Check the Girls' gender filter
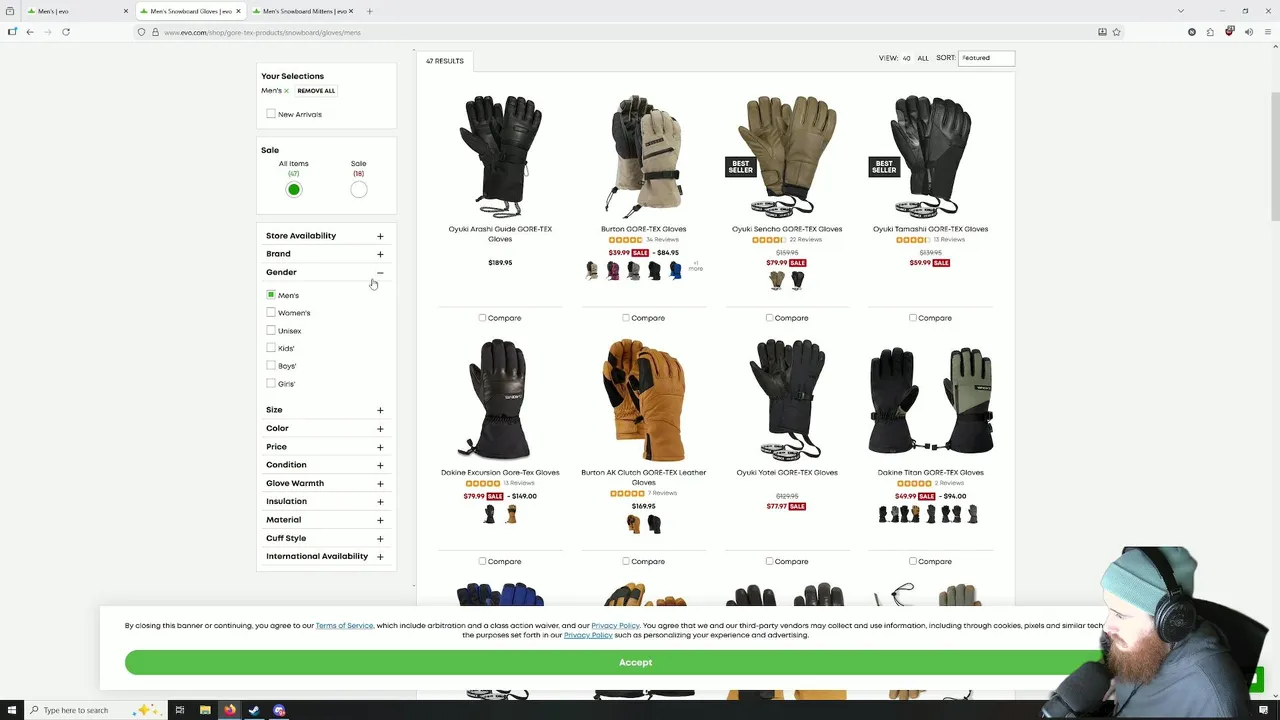Screen dimensions: 1280x720 click(x=271, y=383)
